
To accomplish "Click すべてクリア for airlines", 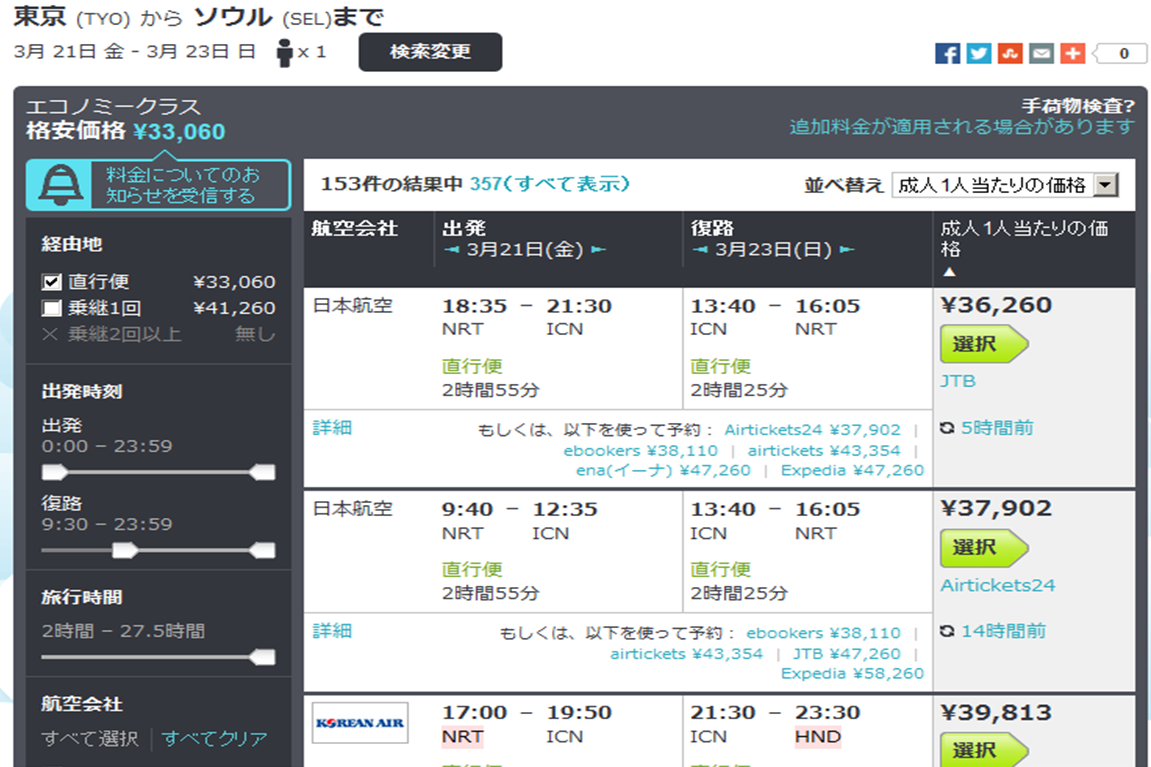I will click(x=214, y=738).
